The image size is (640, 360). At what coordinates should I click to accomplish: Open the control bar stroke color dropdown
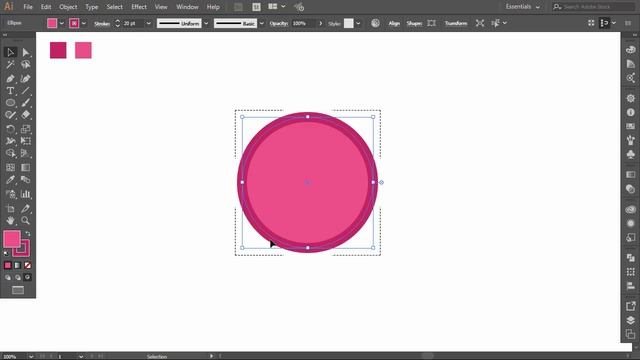pyautogui.click(x=84, y=23)
